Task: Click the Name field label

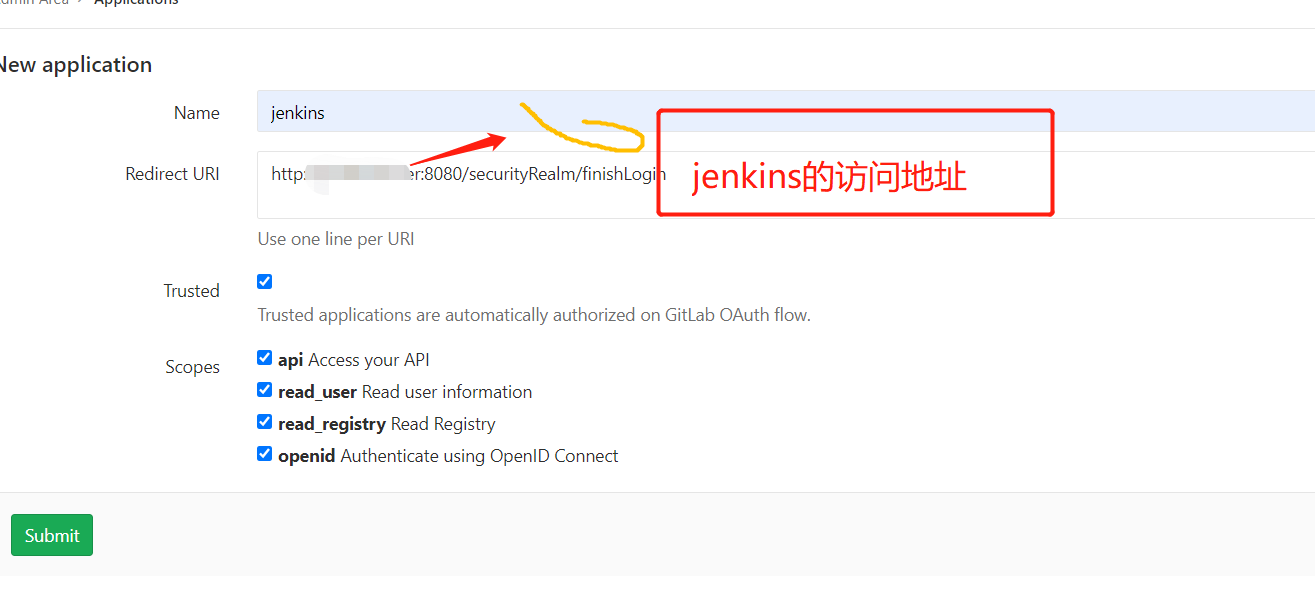Action: click(x=196, y=112)
